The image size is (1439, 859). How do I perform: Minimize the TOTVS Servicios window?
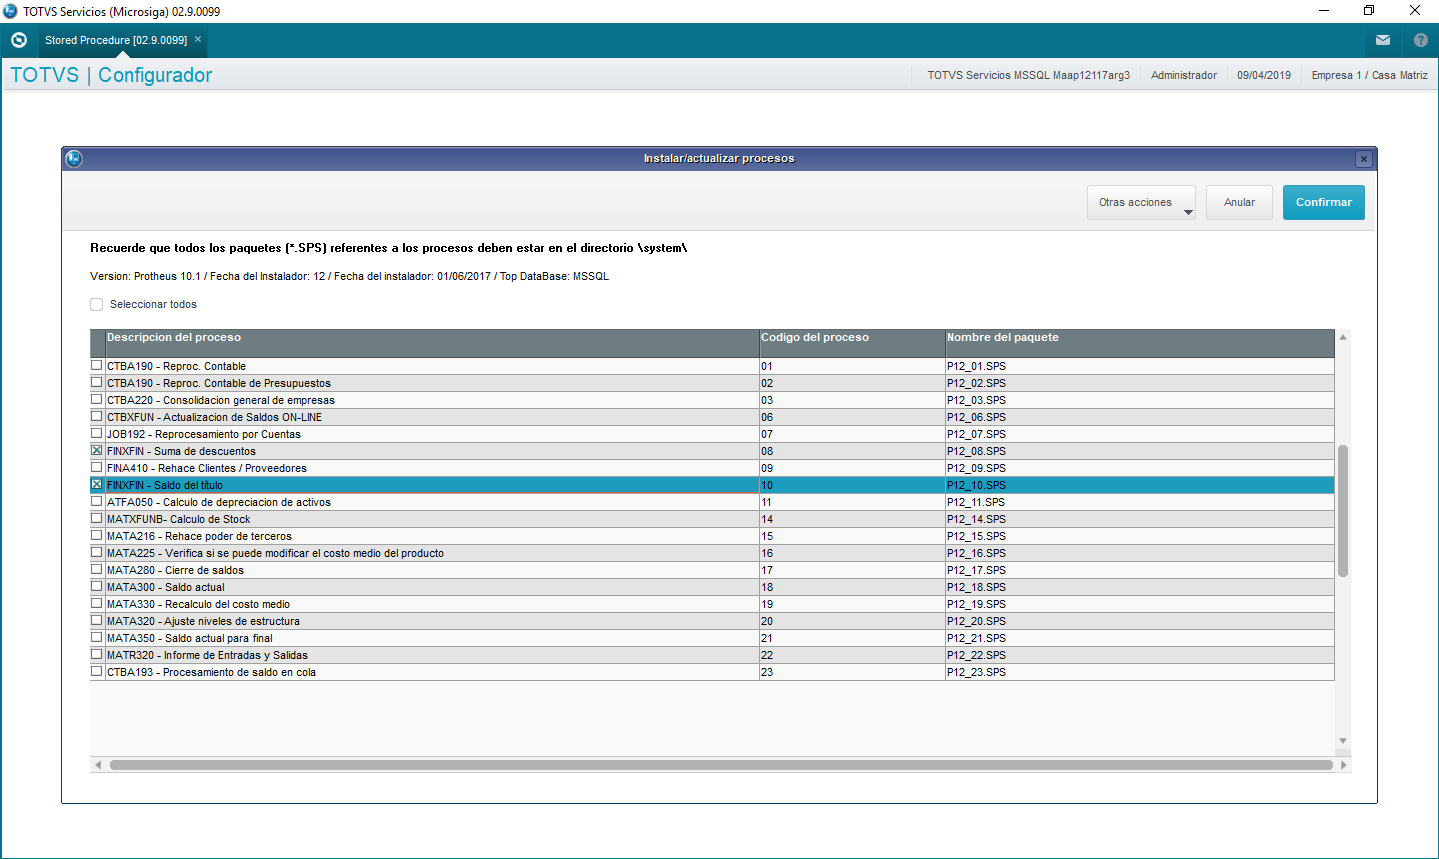click(1323, 11)
